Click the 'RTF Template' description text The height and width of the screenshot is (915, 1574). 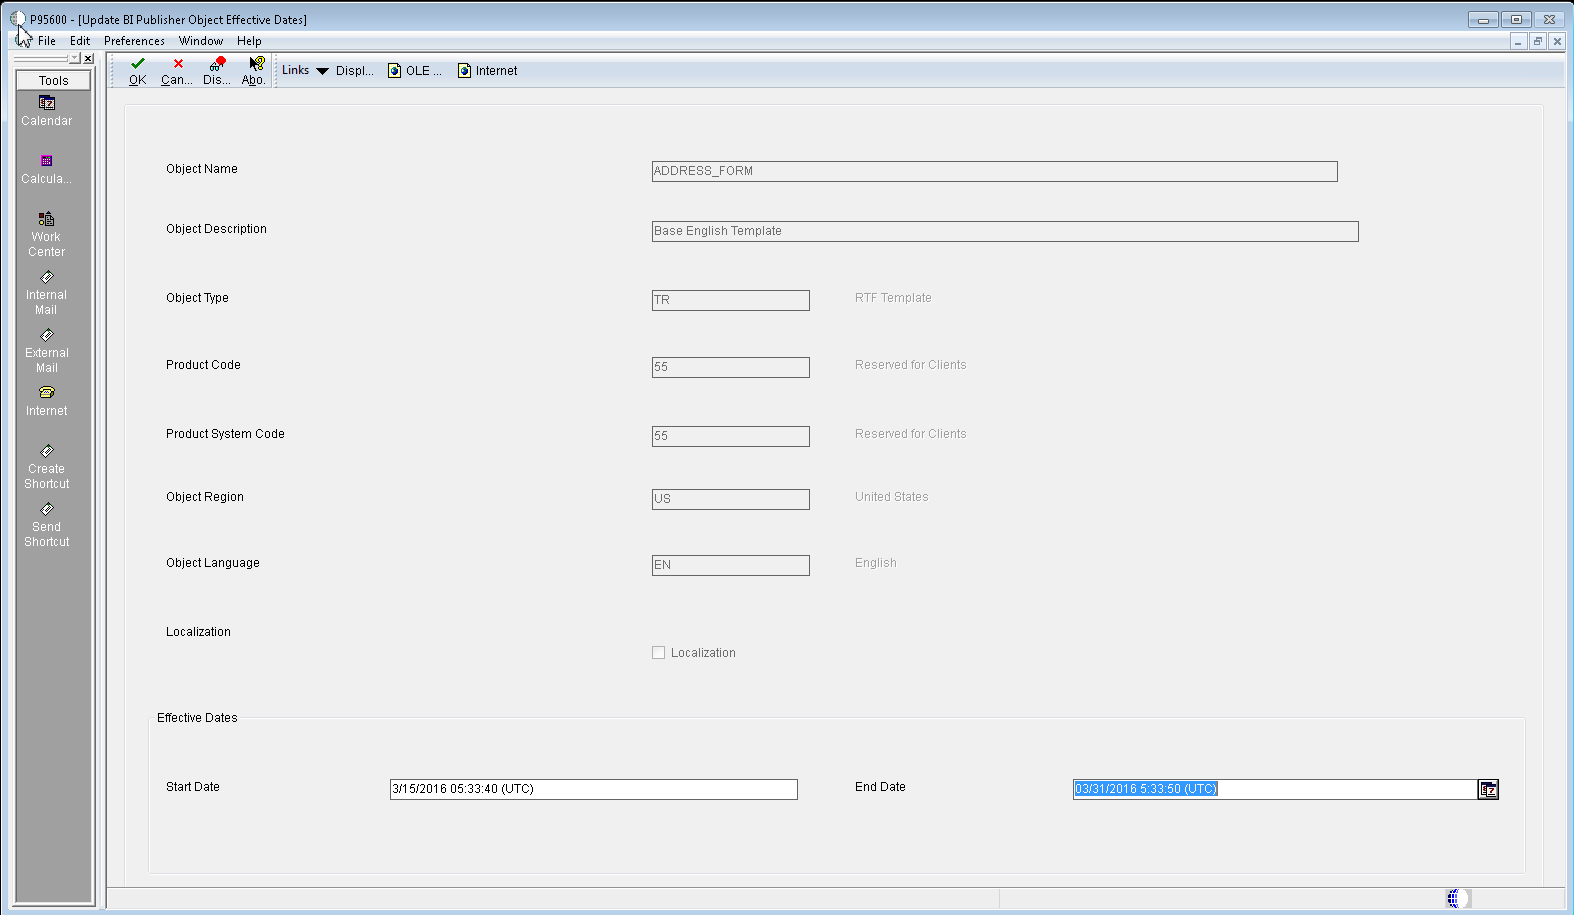coord(893,298)
